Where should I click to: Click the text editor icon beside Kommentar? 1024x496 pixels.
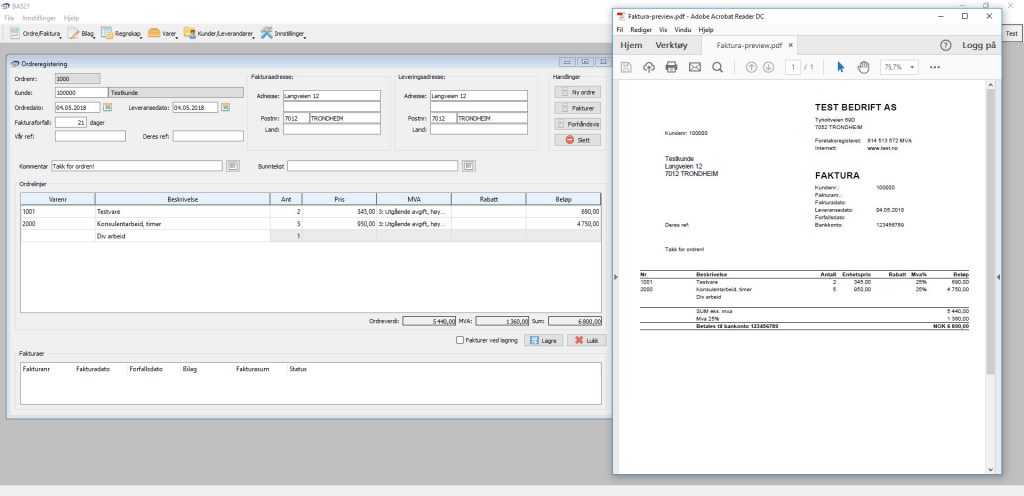pos(233,166)
